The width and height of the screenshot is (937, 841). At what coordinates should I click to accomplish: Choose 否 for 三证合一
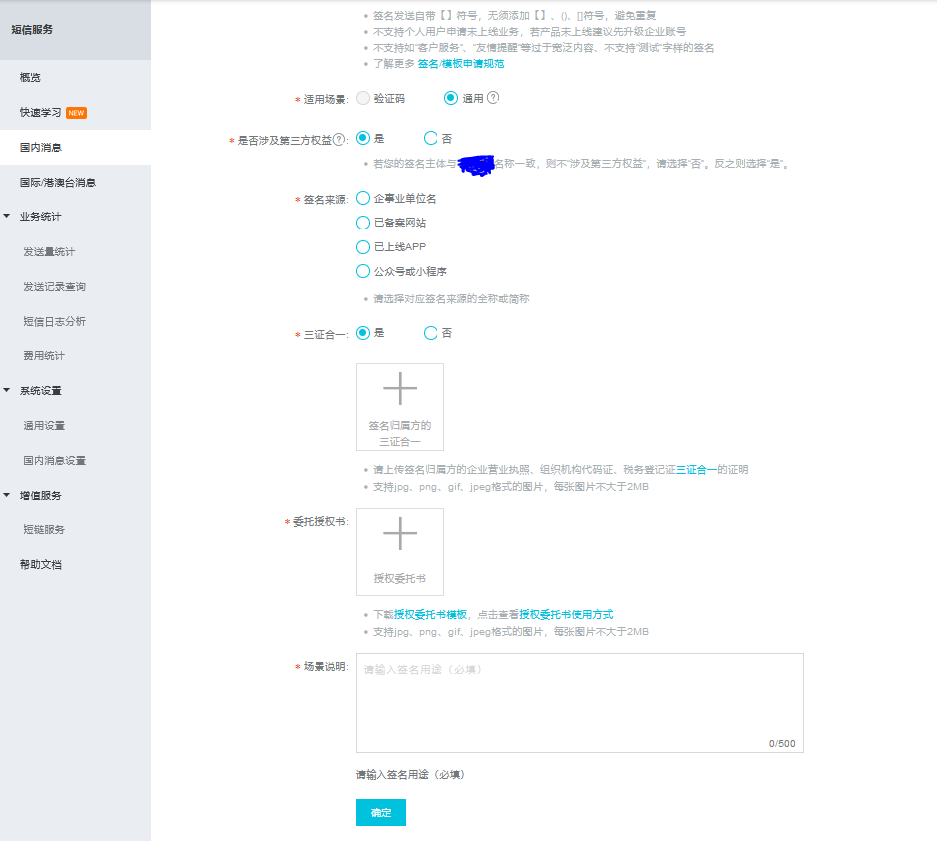tap(430, 332)
